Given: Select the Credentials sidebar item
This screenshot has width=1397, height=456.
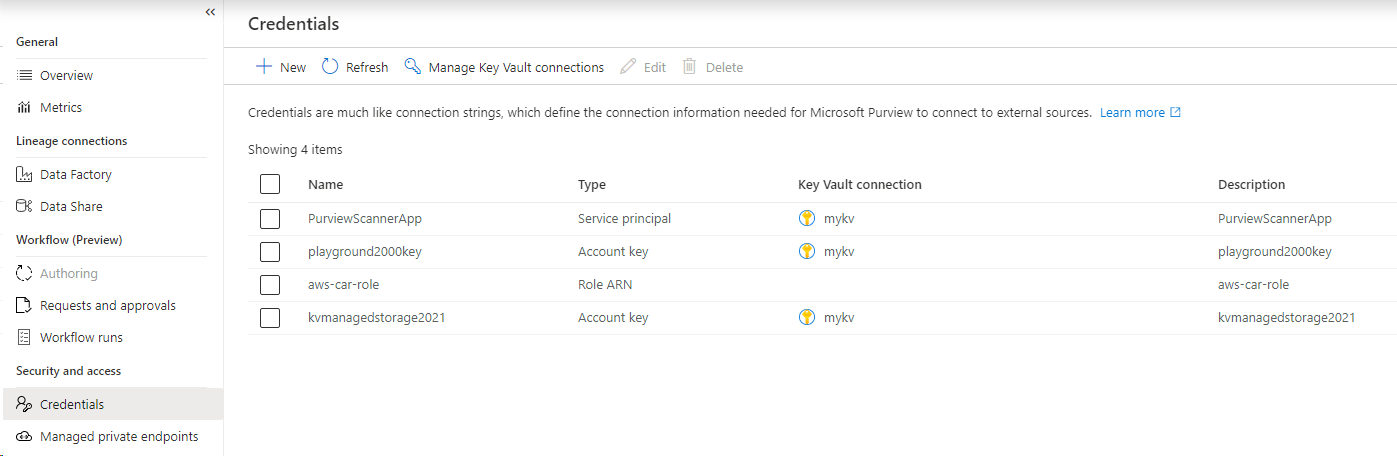Looking at the screenshot, I should coord(112,404).
